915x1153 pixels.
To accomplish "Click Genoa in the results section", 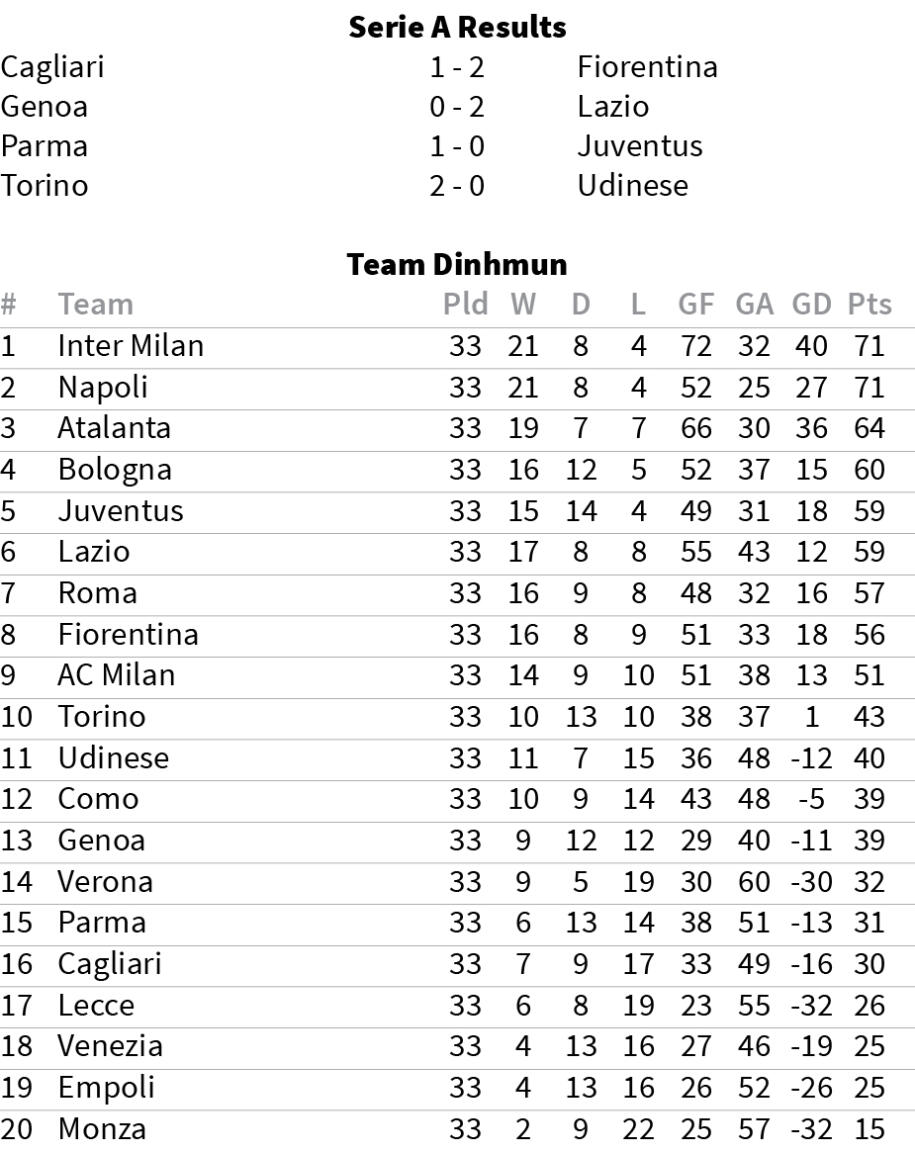I will pyautogui.click(x=44, y=107).
